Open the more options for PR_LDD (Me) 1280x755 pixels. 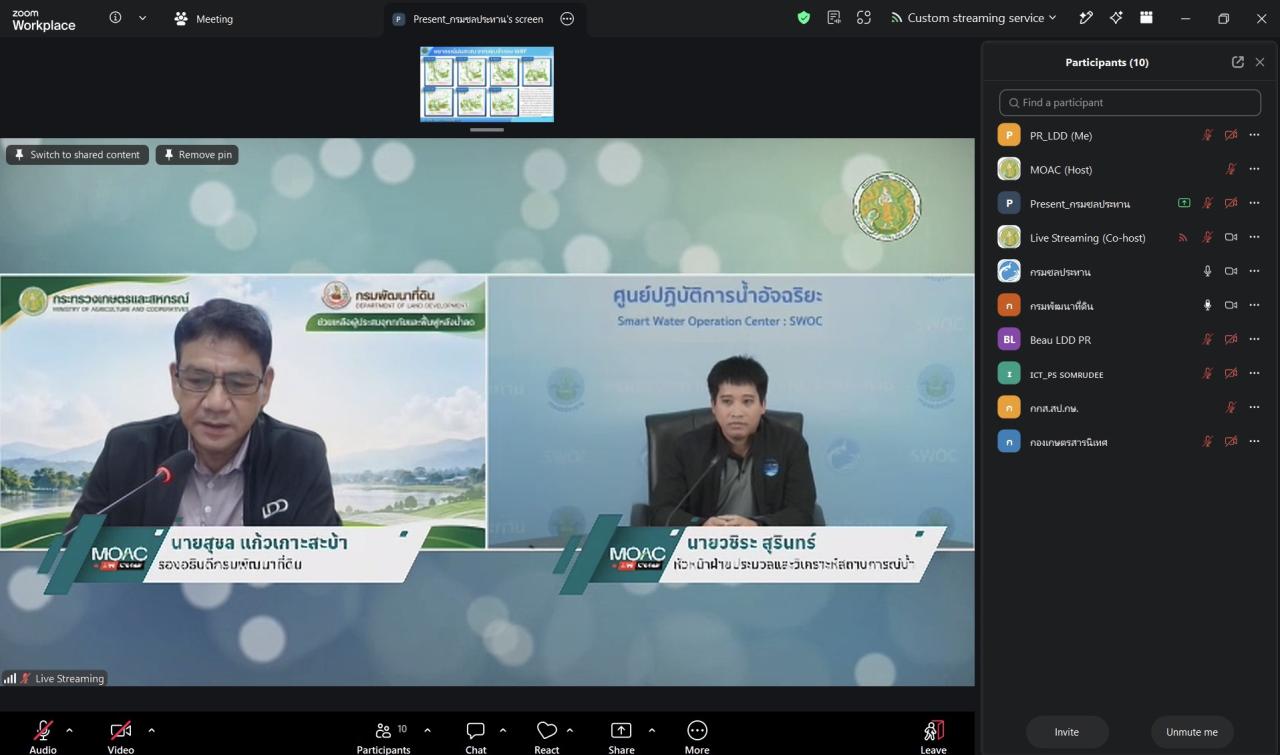click(x=1254, y=135)
